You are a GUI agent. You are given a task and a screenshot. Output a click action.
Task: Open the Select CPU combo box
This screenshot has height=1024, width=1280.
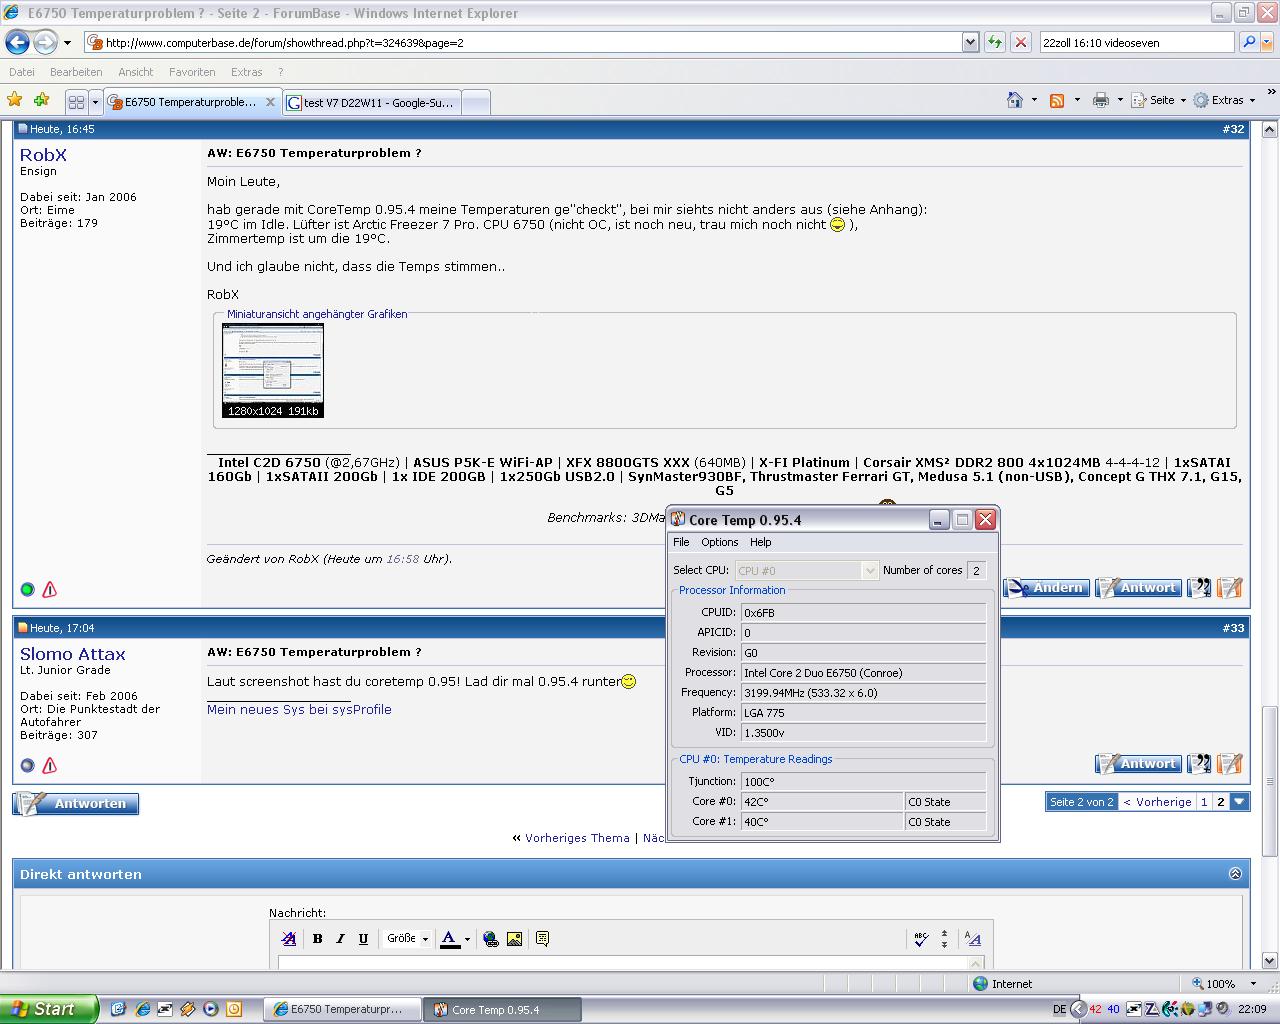pos(806,570)
